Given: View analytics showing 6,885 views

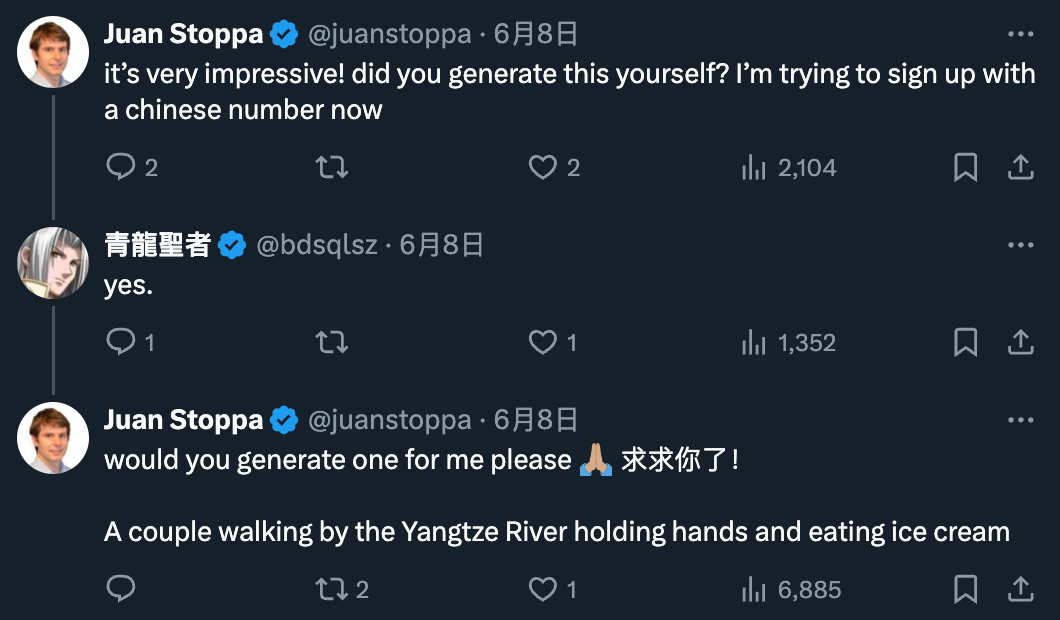Looking at the screenshot, I should [x=790, y=589].
